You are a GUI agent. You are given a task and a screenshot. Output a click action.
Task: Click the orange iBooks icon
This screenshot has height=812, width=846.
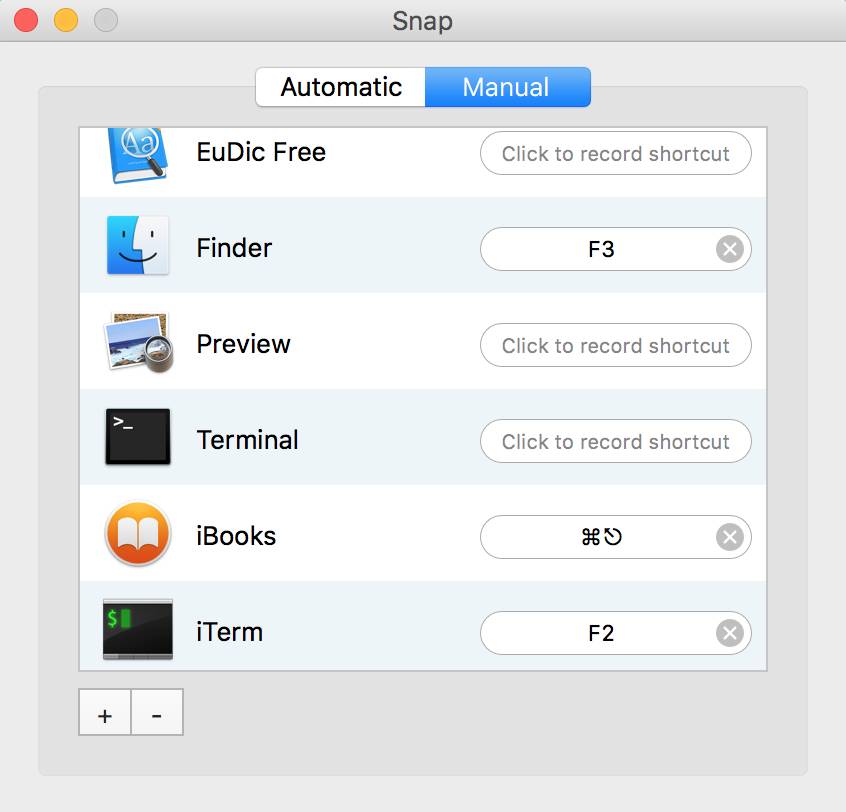click(138, 534)
